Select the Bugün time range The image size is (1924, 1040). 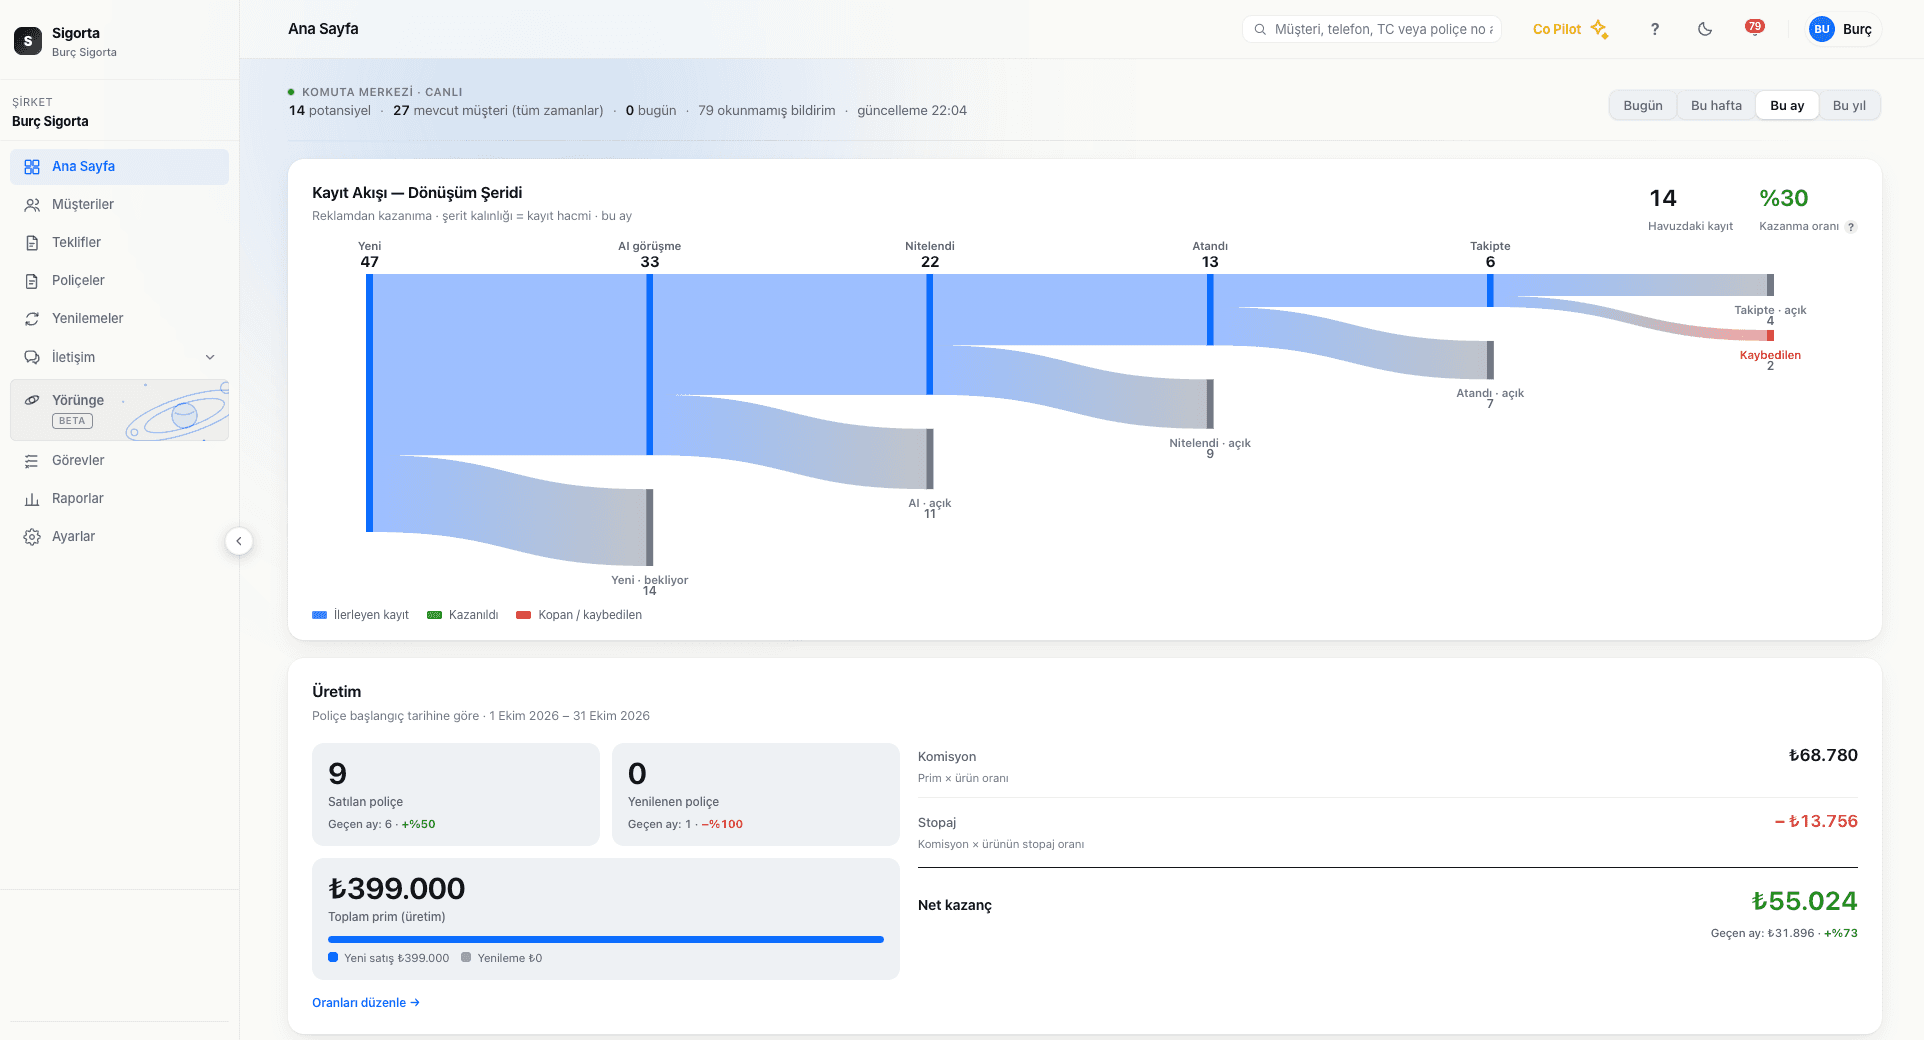(1643, 105)
